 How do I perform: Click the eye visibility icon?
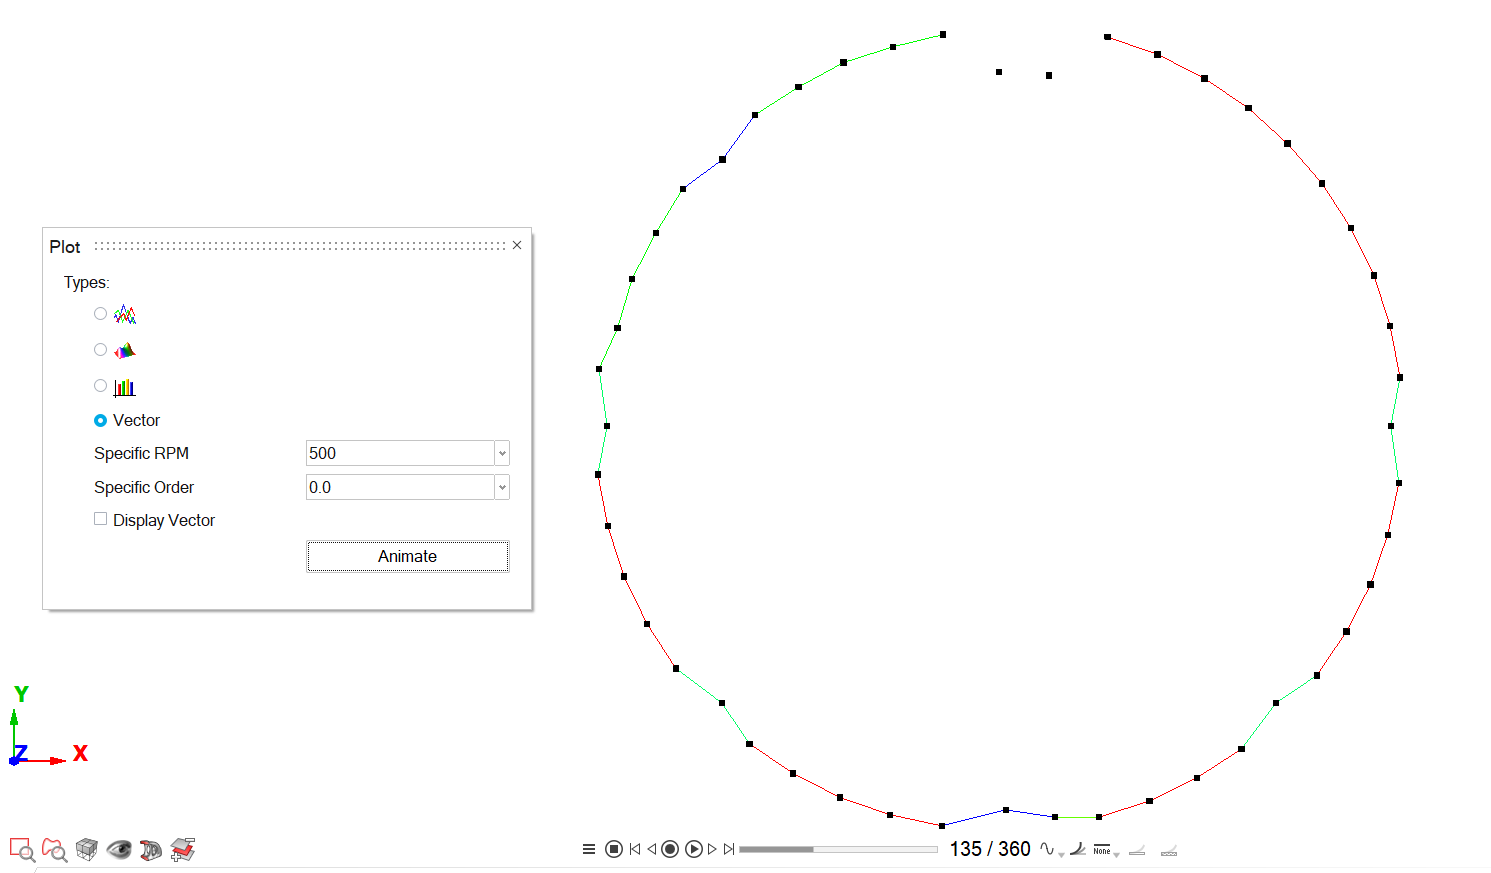[119, 850]
